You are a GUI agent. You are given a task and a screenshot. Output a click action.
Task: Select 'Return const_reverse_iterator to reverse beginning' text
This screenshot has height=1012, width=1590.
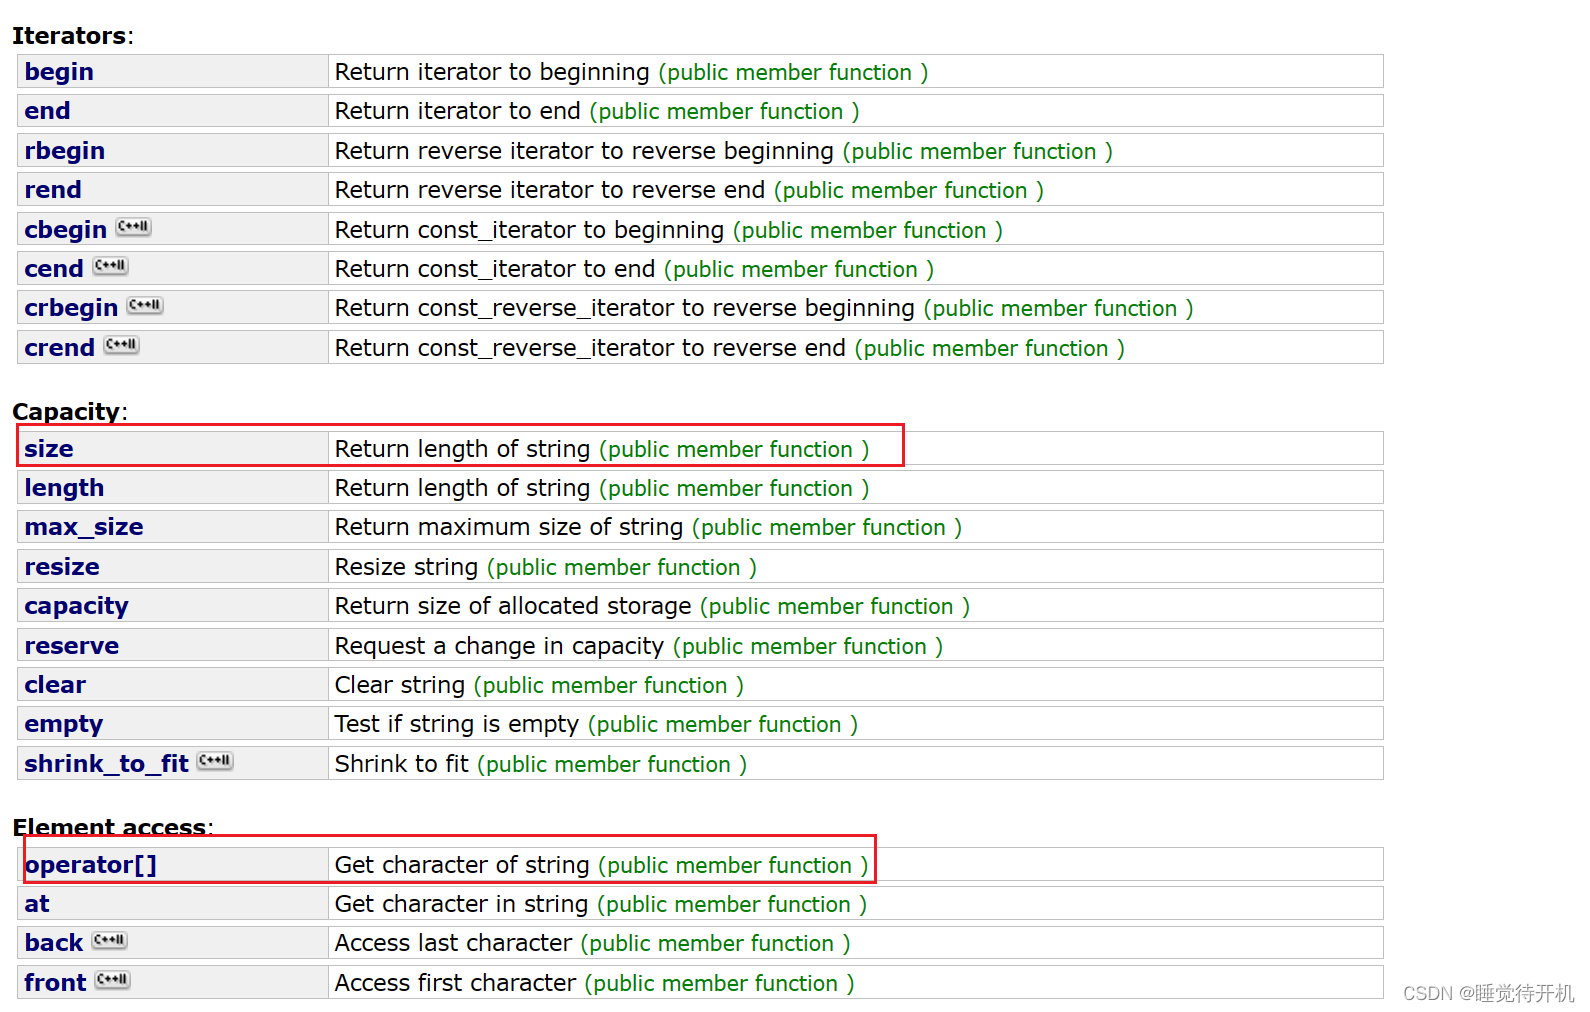tap(625, 308)
